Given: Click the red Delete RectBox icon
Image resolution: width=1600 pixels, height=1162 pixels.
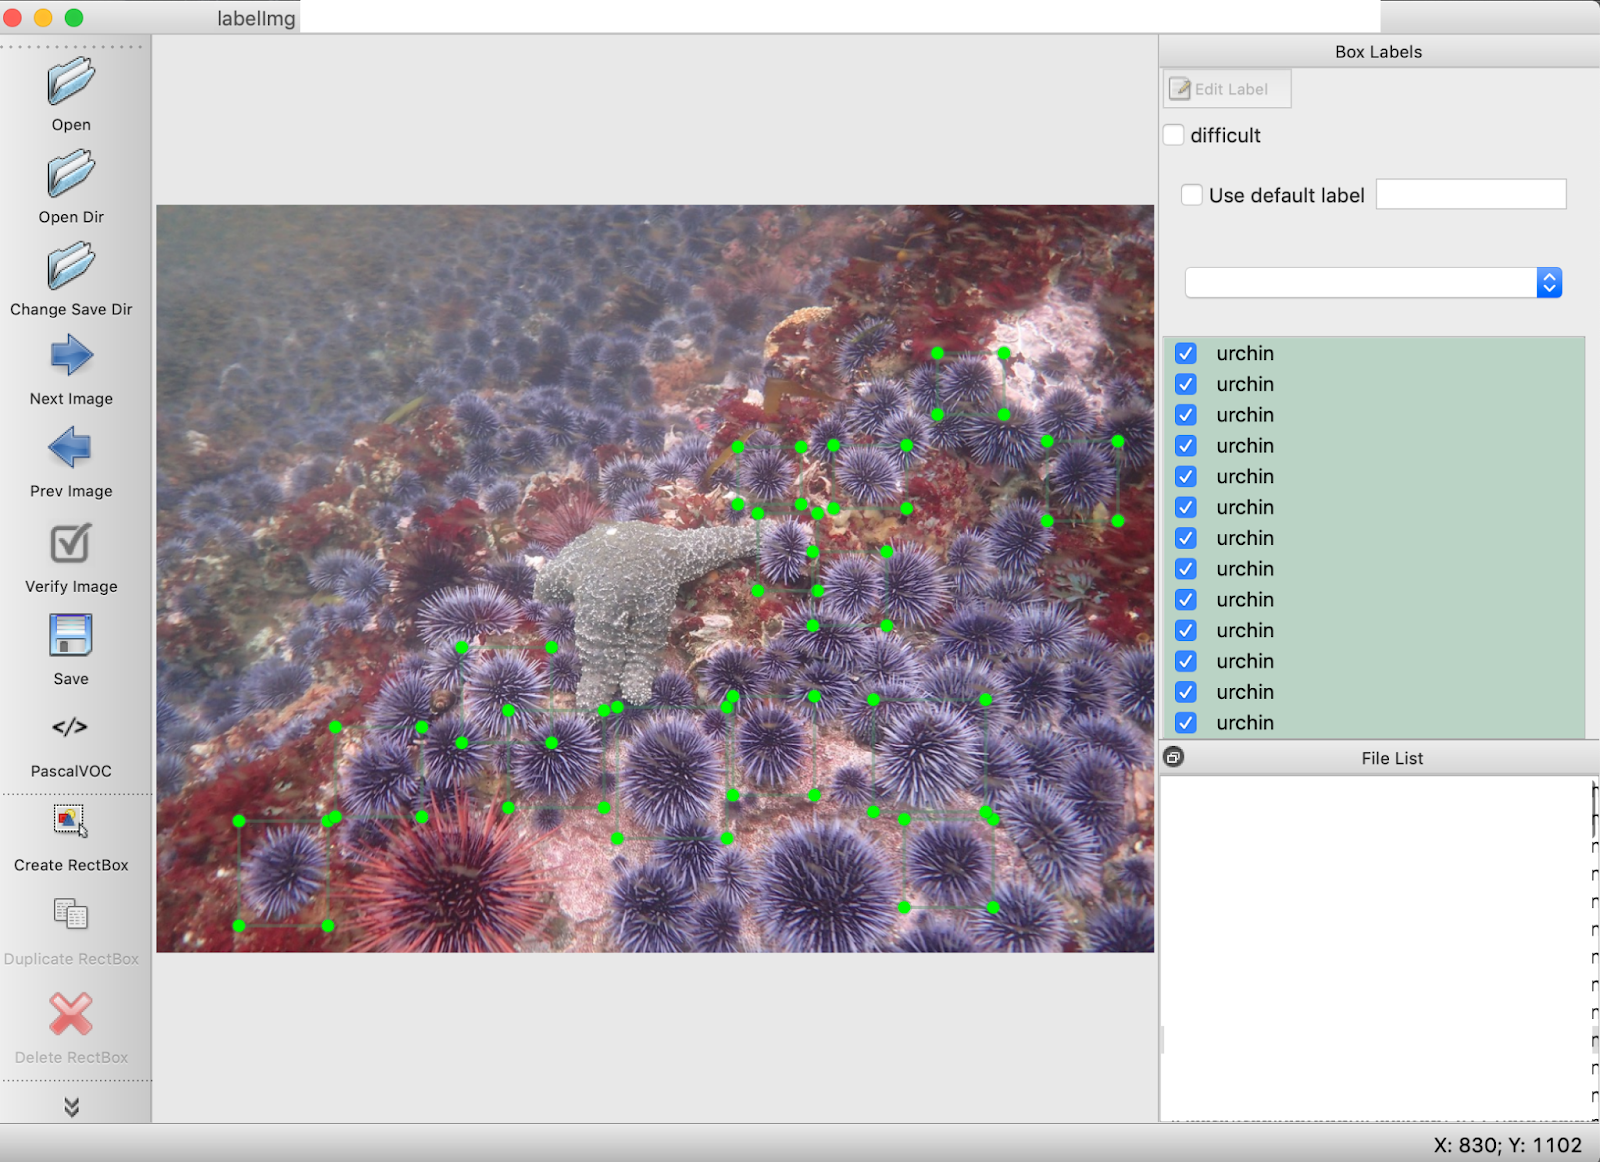Looking at the screenshot, I should coord(71,1014).
